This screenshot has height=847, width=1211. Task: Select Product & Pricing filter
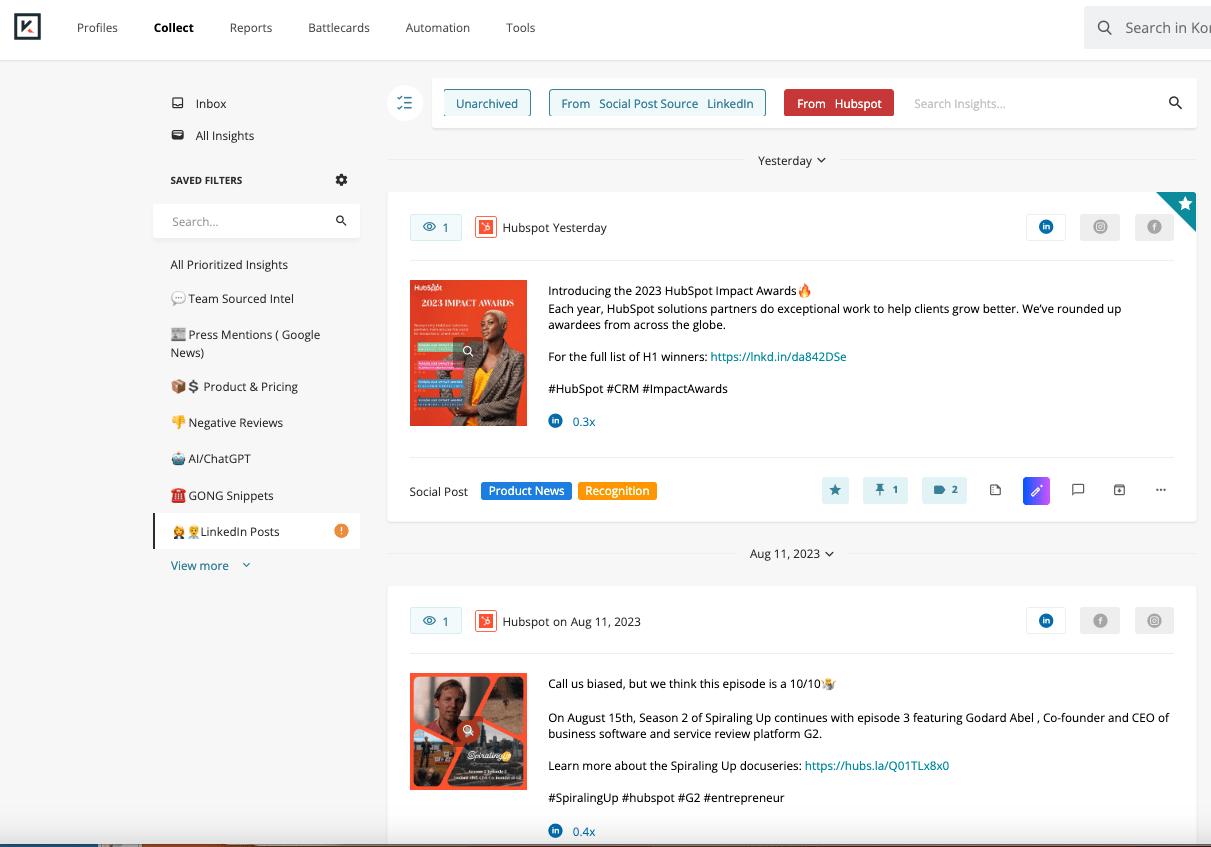234,387
